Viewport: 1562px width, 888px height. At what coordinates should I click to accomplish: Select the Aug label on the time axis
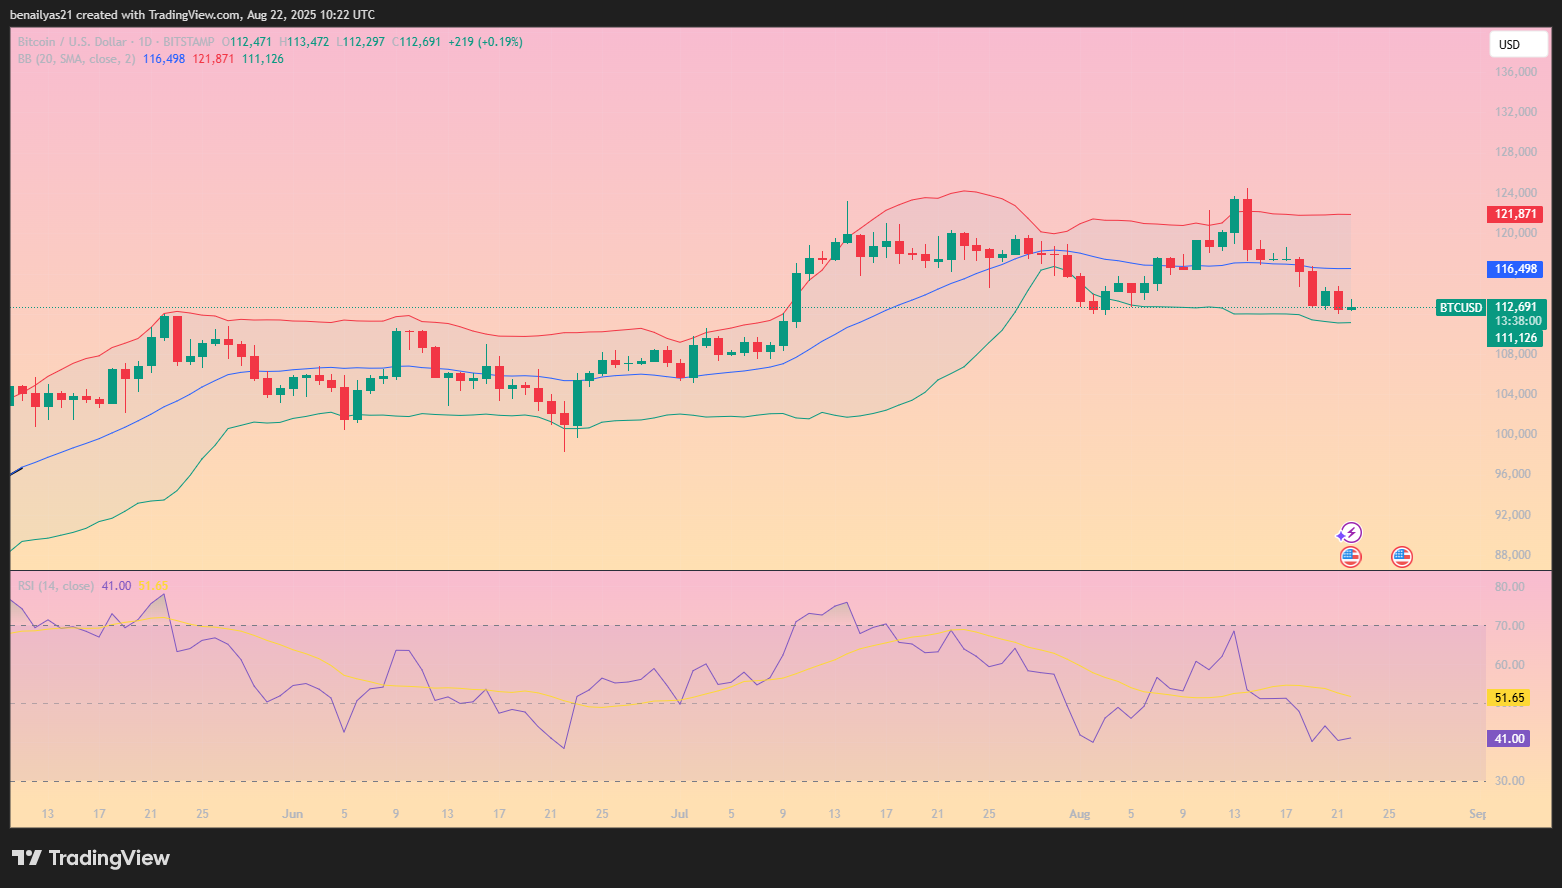point(1079,814)
